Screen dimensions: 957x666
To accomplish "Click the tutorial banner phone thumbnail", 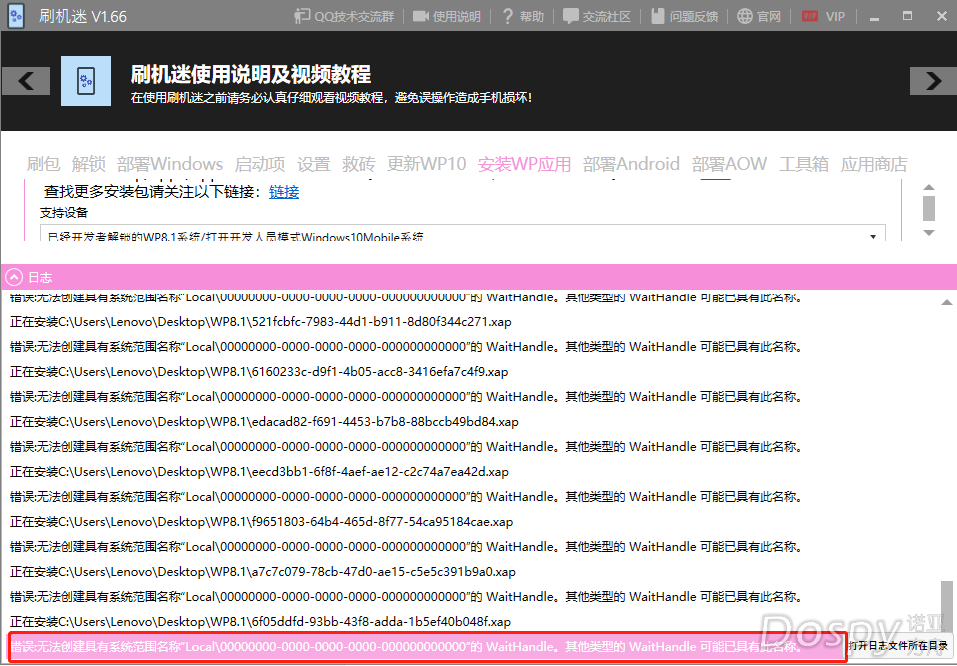I will pyautogui.click(x=86, y=81).
